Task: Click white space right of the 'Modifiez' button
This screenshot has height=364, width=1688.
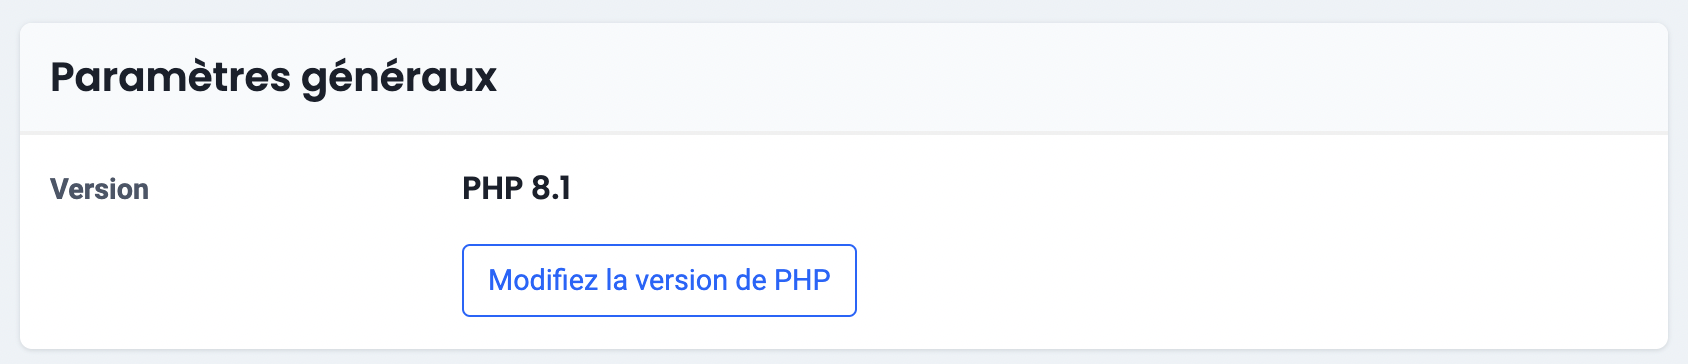Action: 1250,280
